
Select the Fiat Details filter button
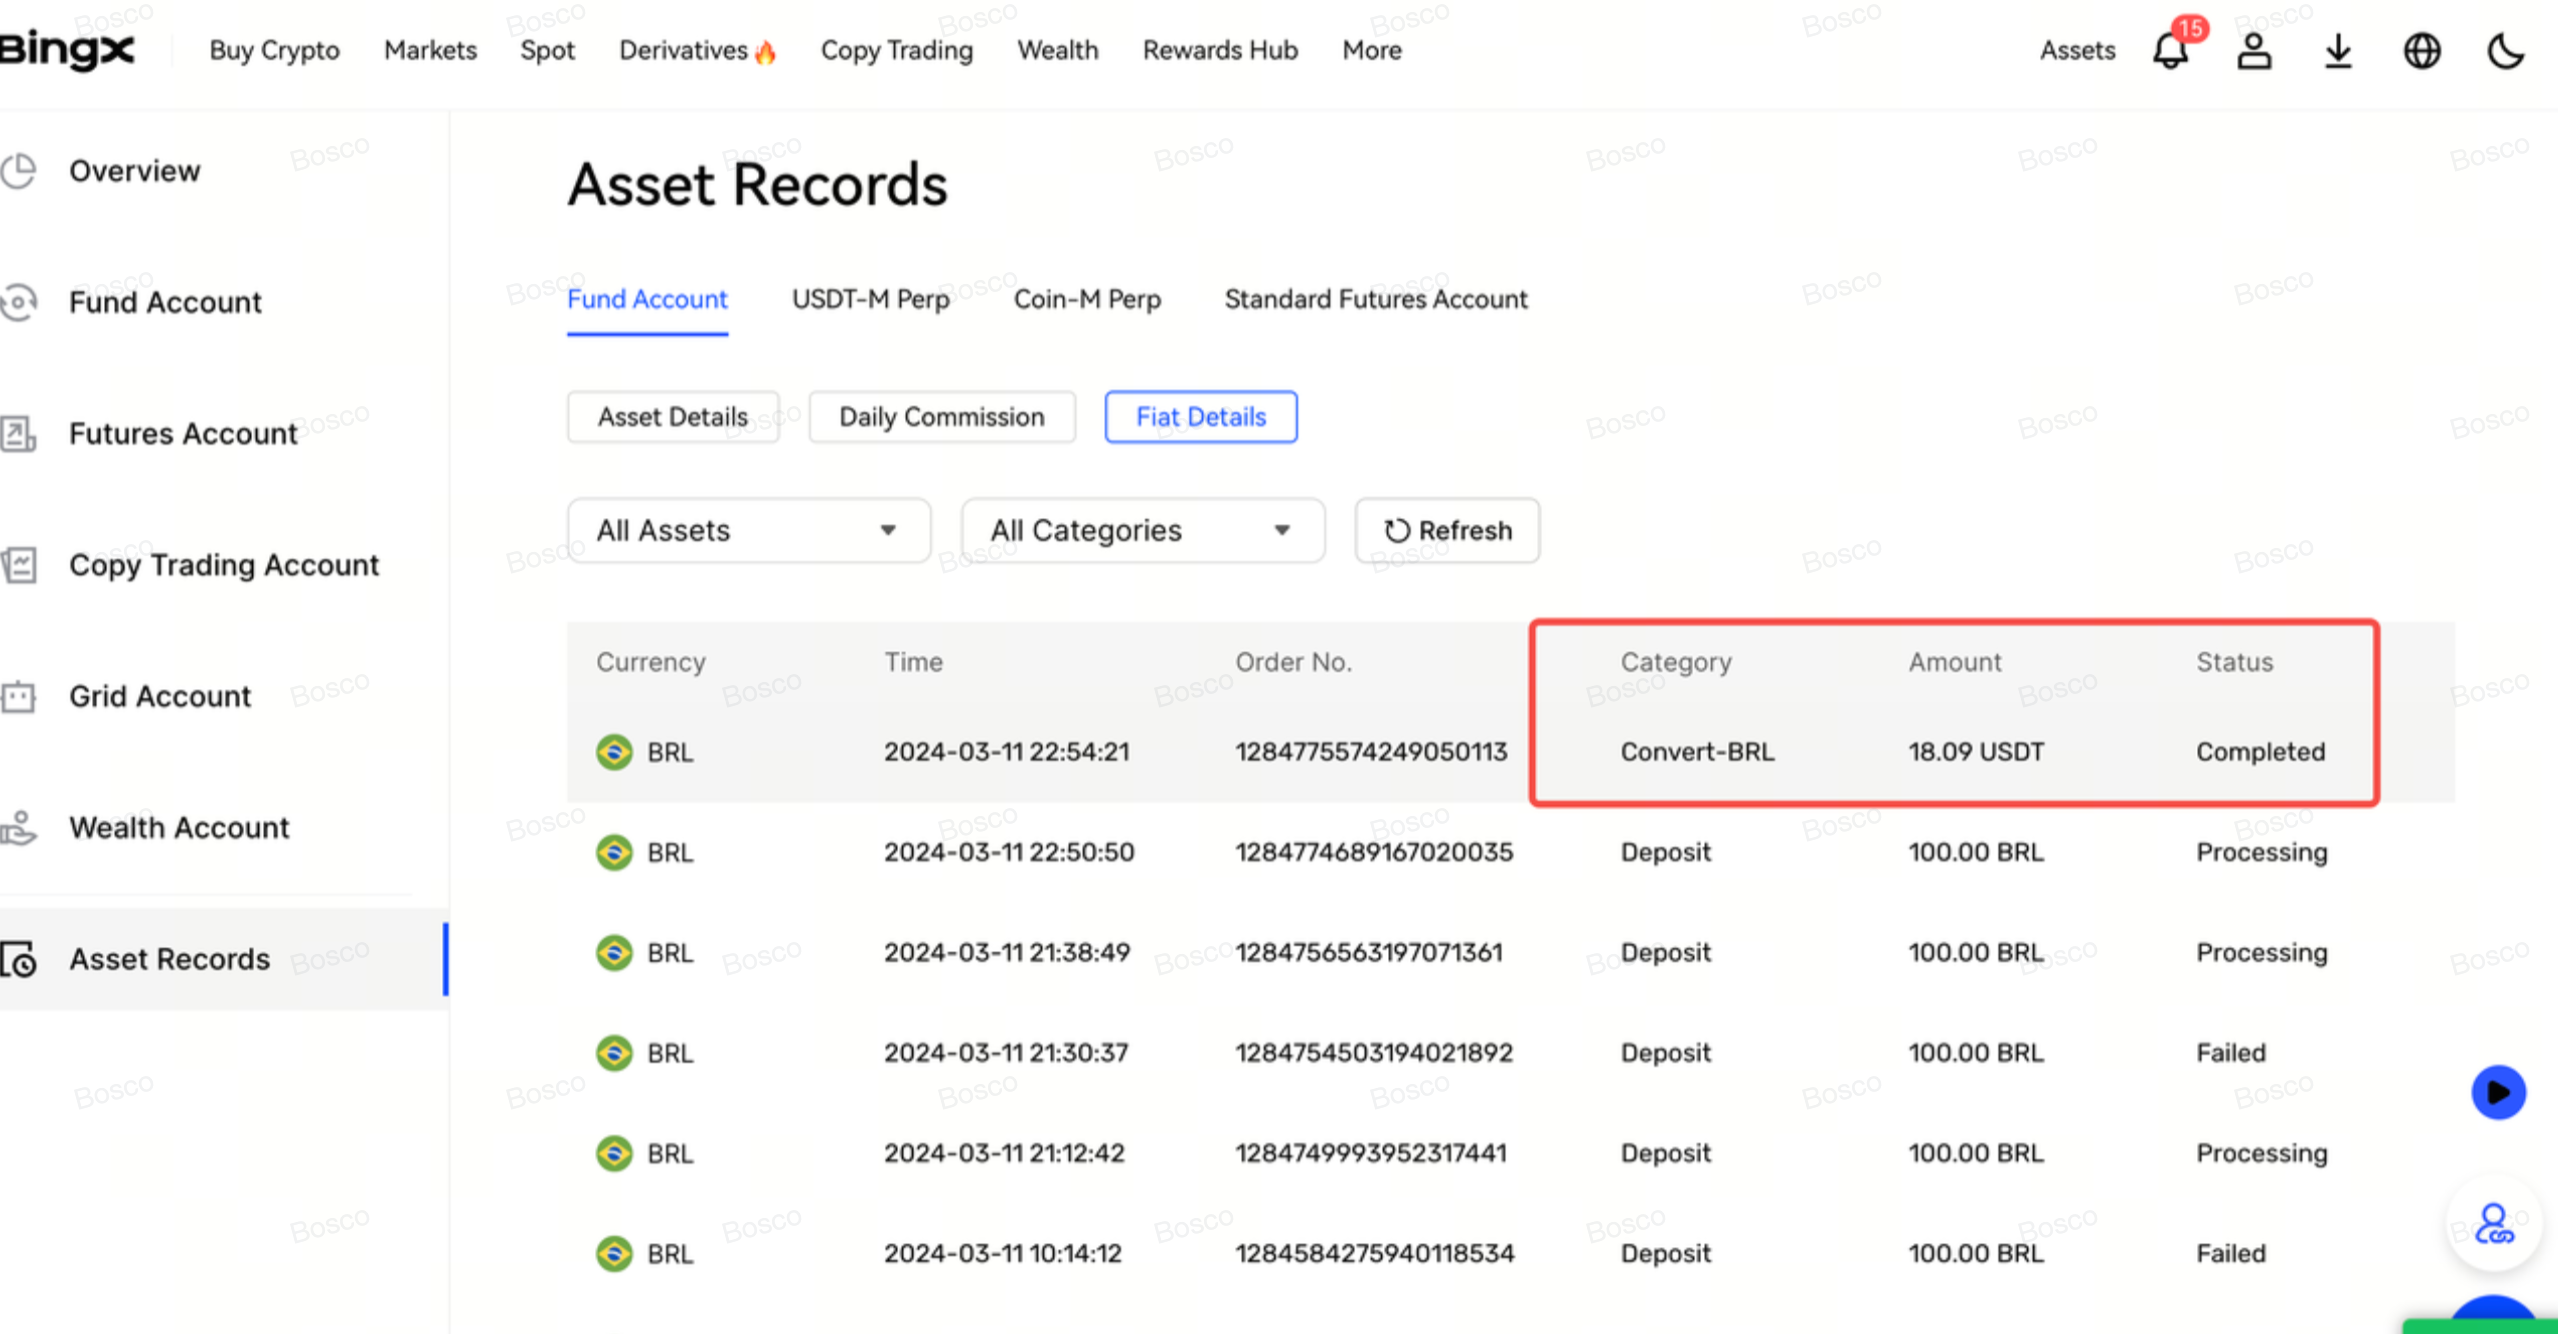click(1200, 417)
